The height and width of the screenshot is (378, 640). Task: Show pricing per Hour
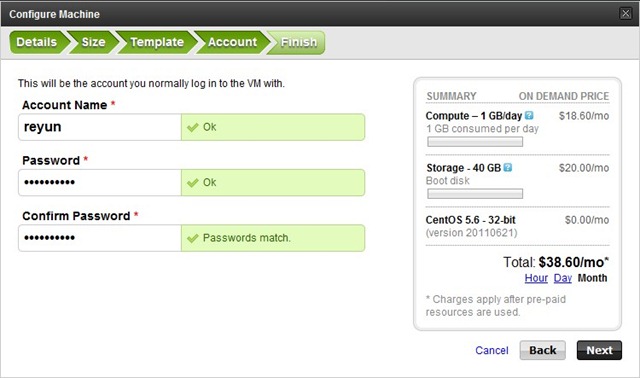click(x=536, y=278)
